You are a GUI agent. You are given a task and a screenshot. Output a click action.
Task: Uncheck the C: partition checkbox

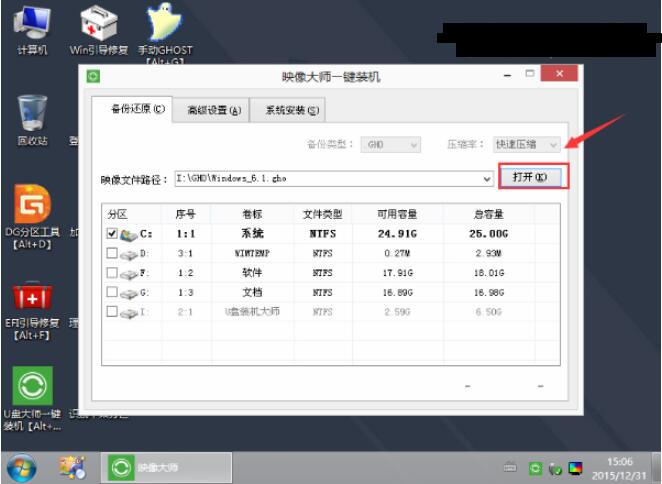(112, 234)
